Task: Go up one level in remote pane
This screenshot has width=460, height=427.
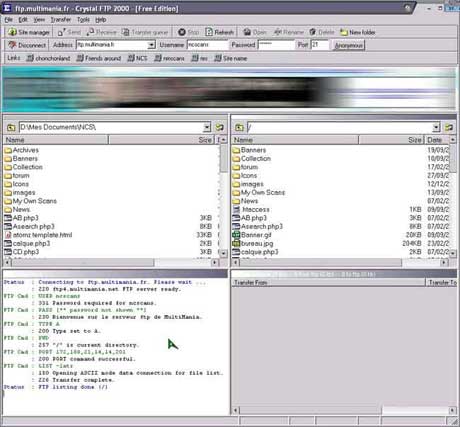Action: pyautogui.click(x=239, y=127)
